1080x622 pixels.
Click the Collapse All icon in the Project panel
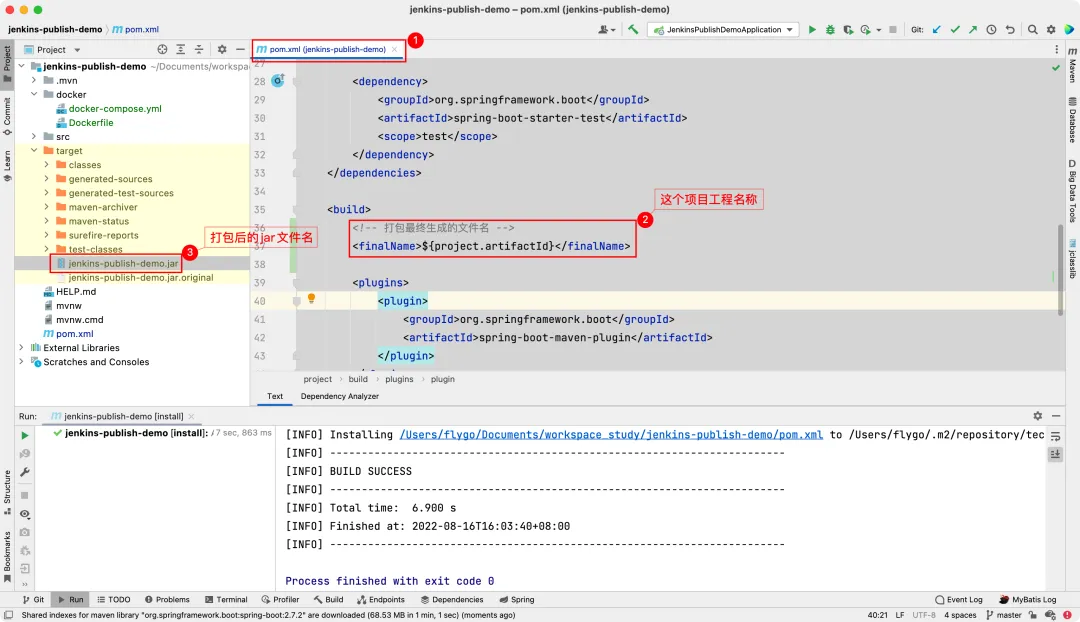199,50
